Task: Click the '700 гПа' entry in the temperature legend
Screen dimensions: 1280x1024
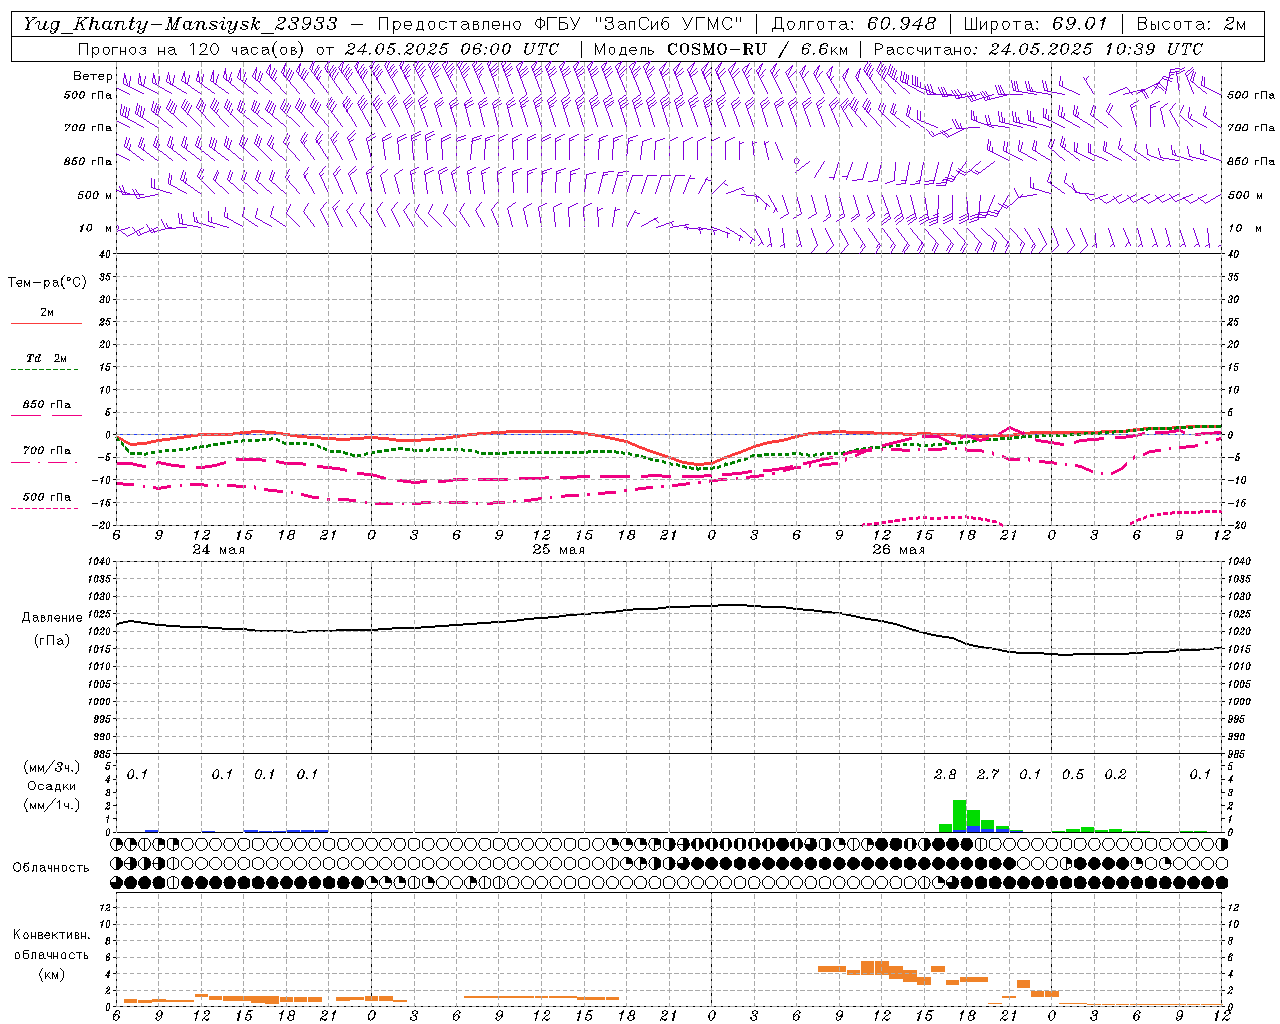Action: click(x=47, y=451)
